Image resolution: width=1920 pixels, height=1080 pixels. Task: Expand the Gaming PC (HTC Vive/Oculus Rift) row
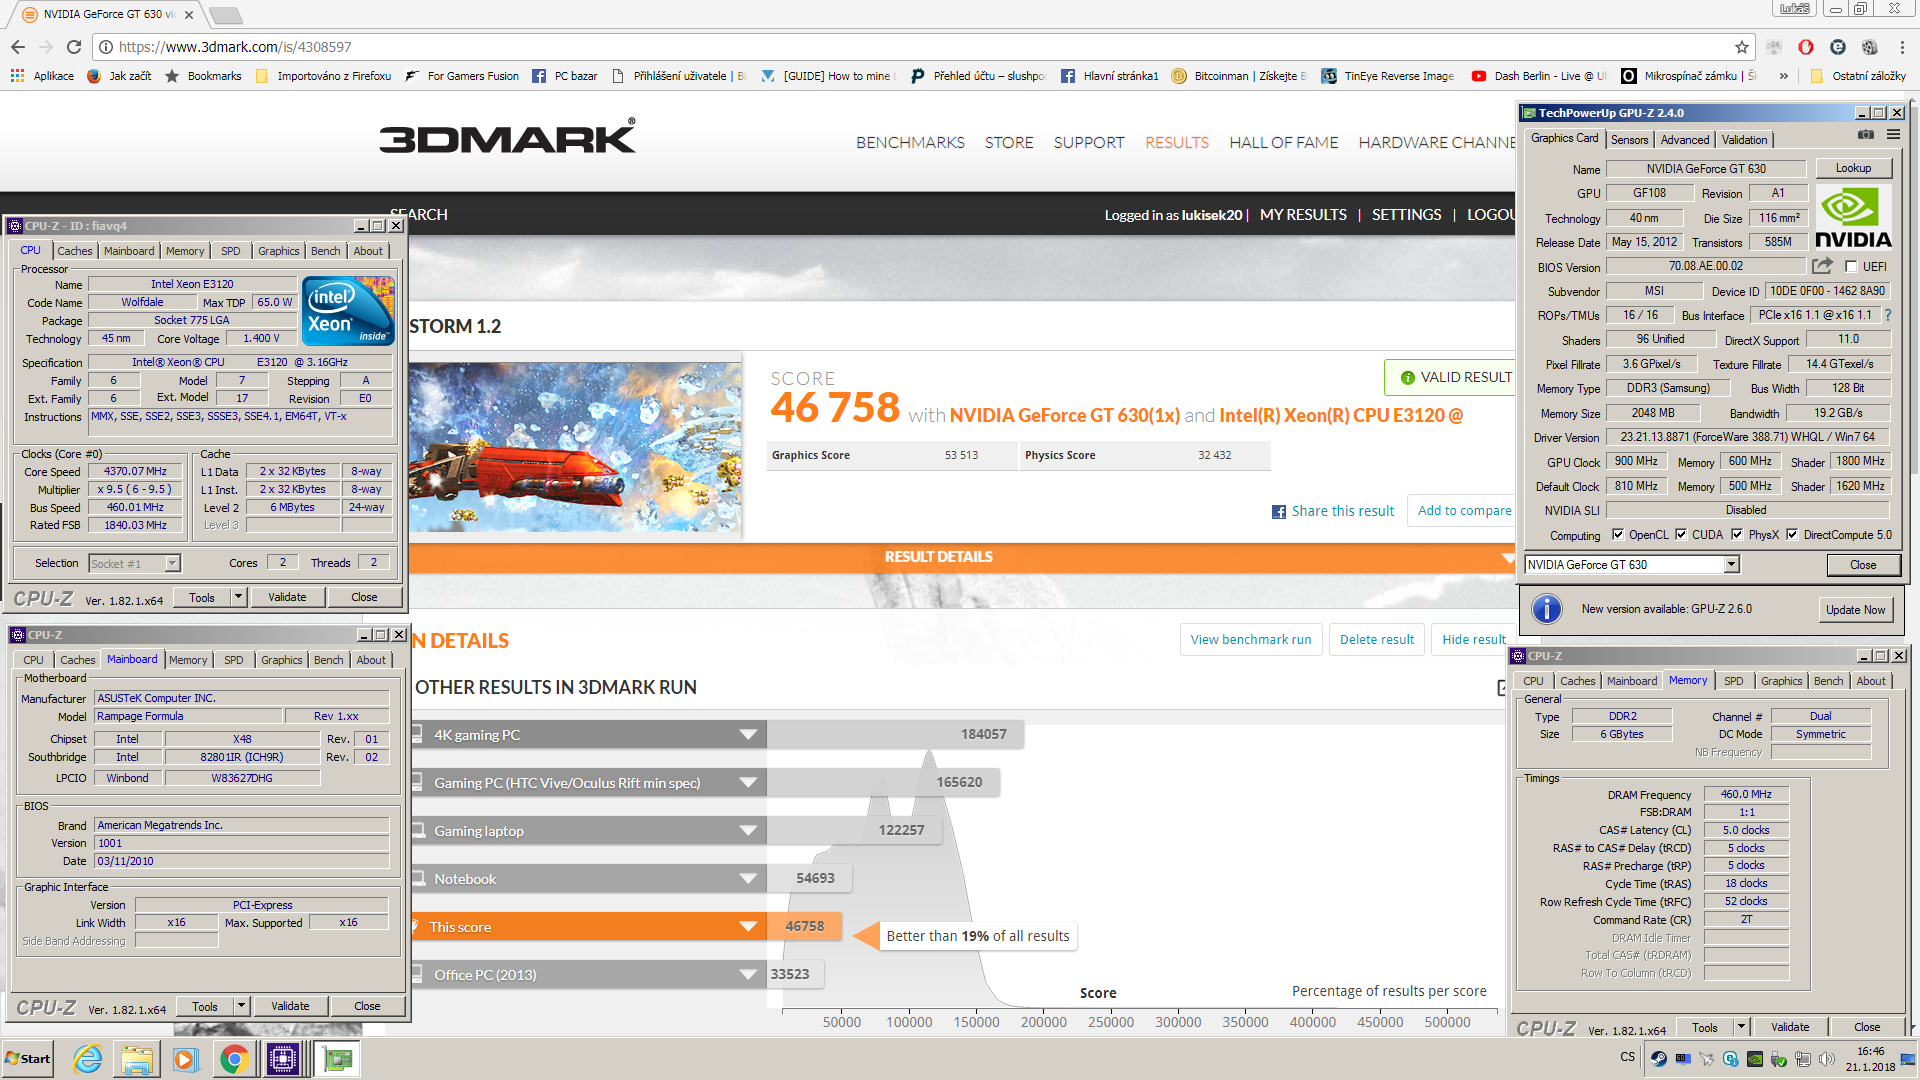tap(748, 783)
